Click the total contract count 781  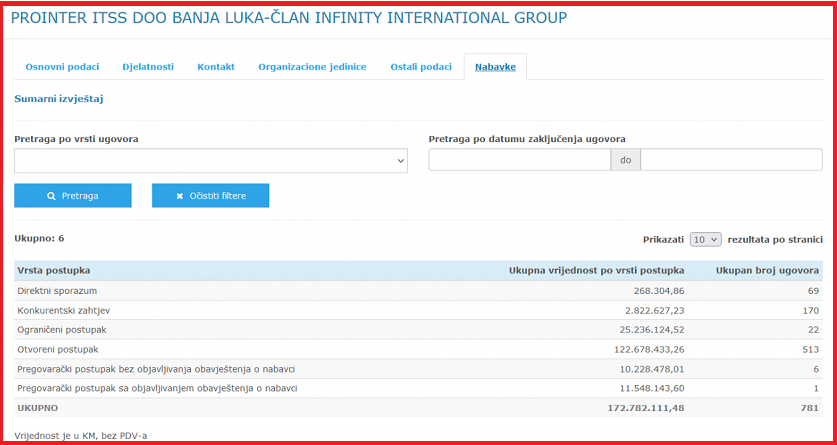(x=810, y=408)
